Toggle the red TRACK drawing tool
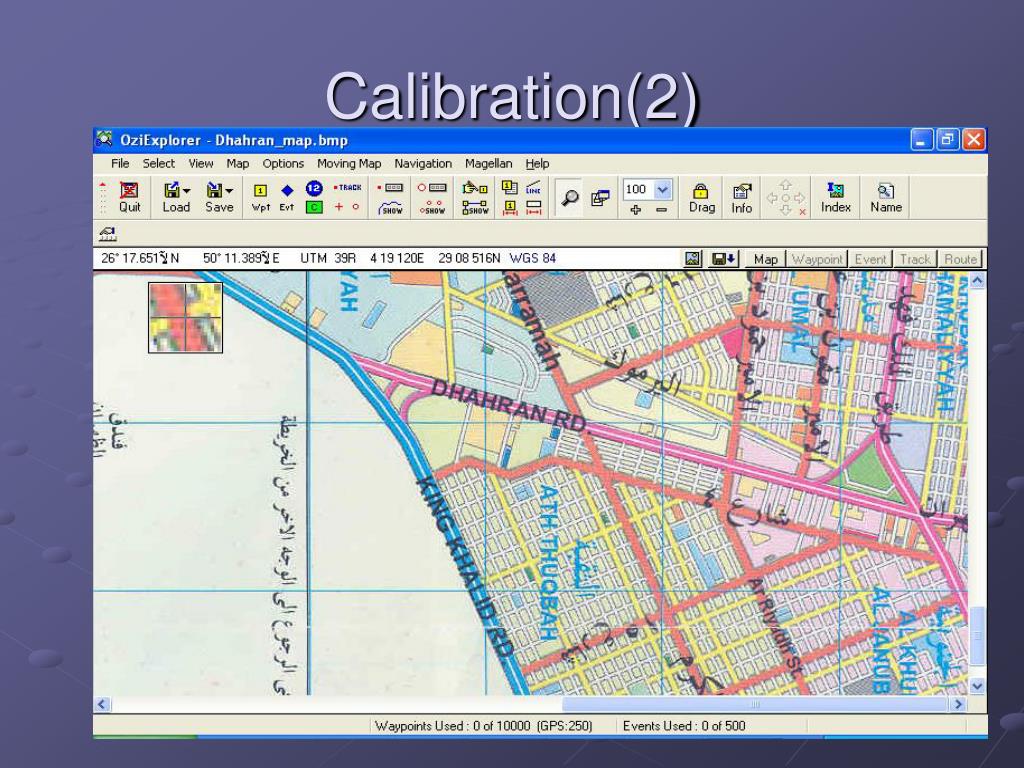This screenshot has width=1024, height=768. point(347,187)
